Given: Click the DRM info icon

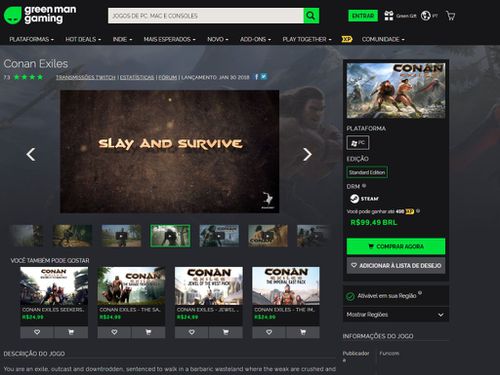Looking at the screenshot, I should coord(364,186).
